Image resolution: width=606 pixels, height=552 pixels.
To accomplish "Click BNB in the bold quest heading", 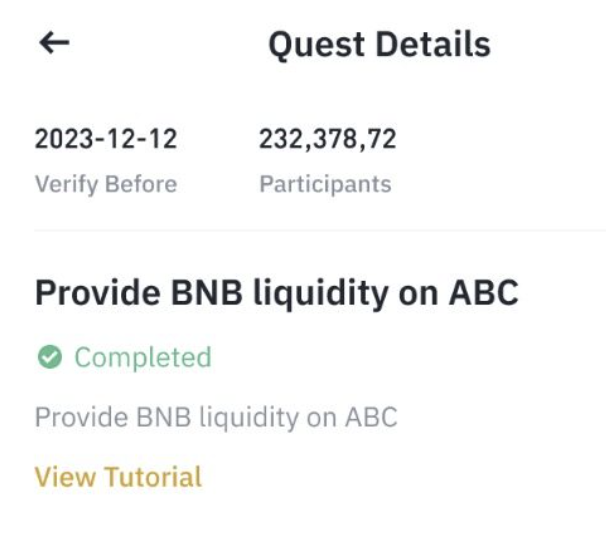I will [x=206, y=293].
